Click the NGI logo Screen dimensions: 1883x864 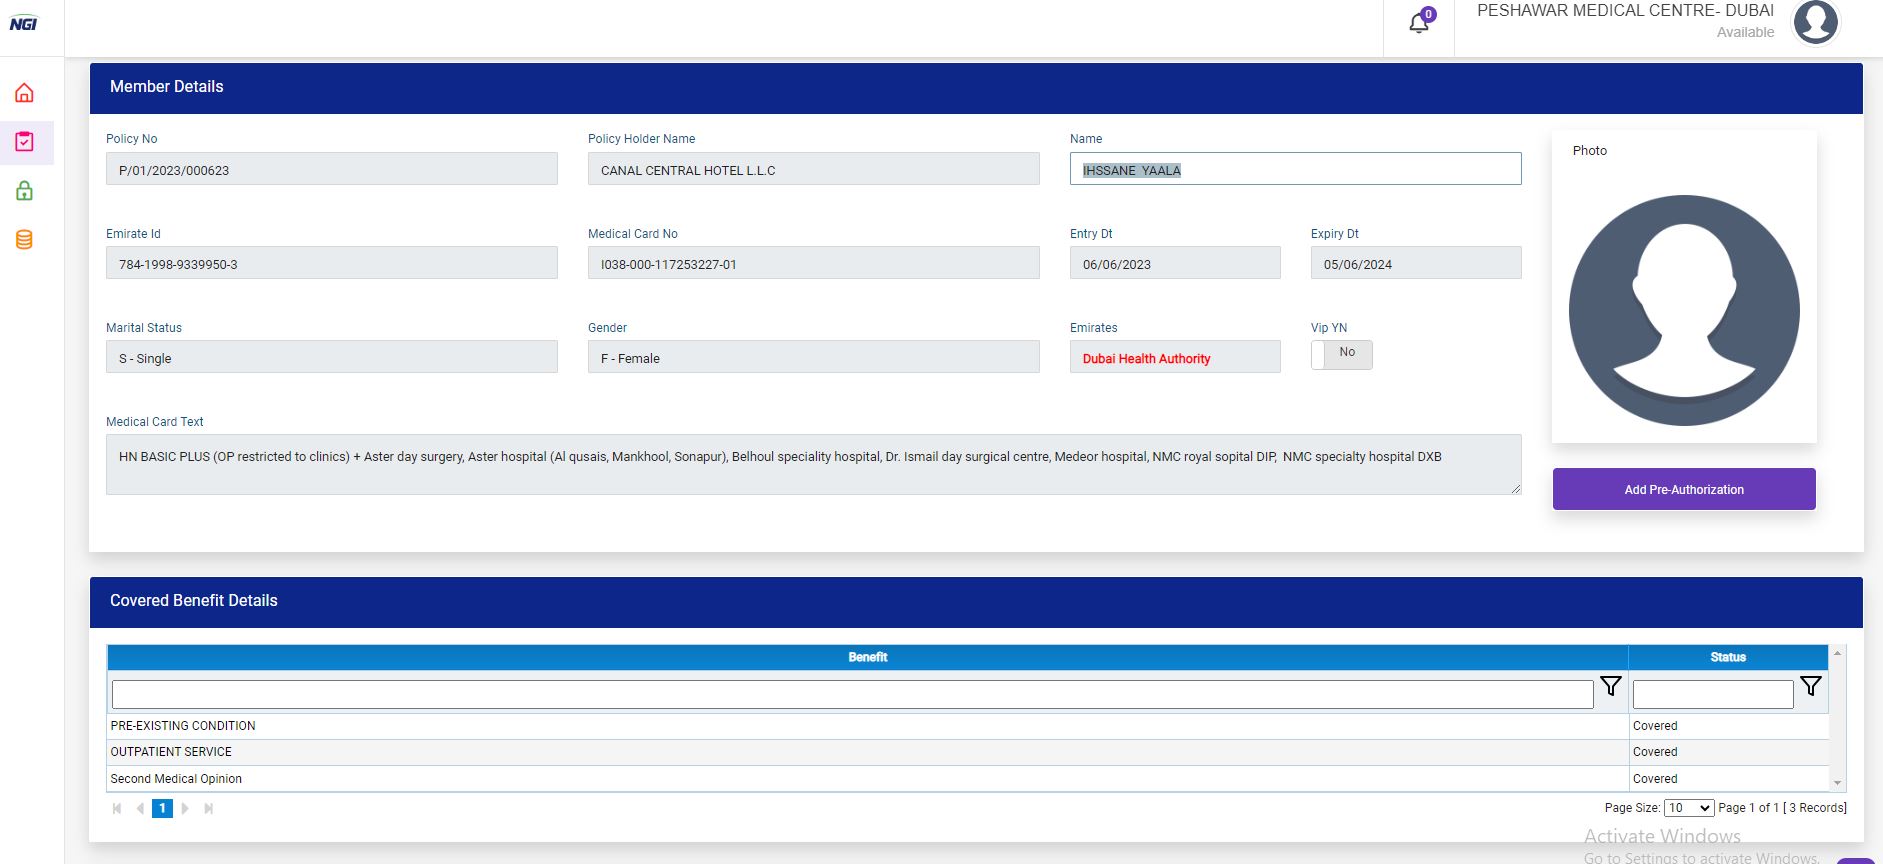click(x=23, y=24)
